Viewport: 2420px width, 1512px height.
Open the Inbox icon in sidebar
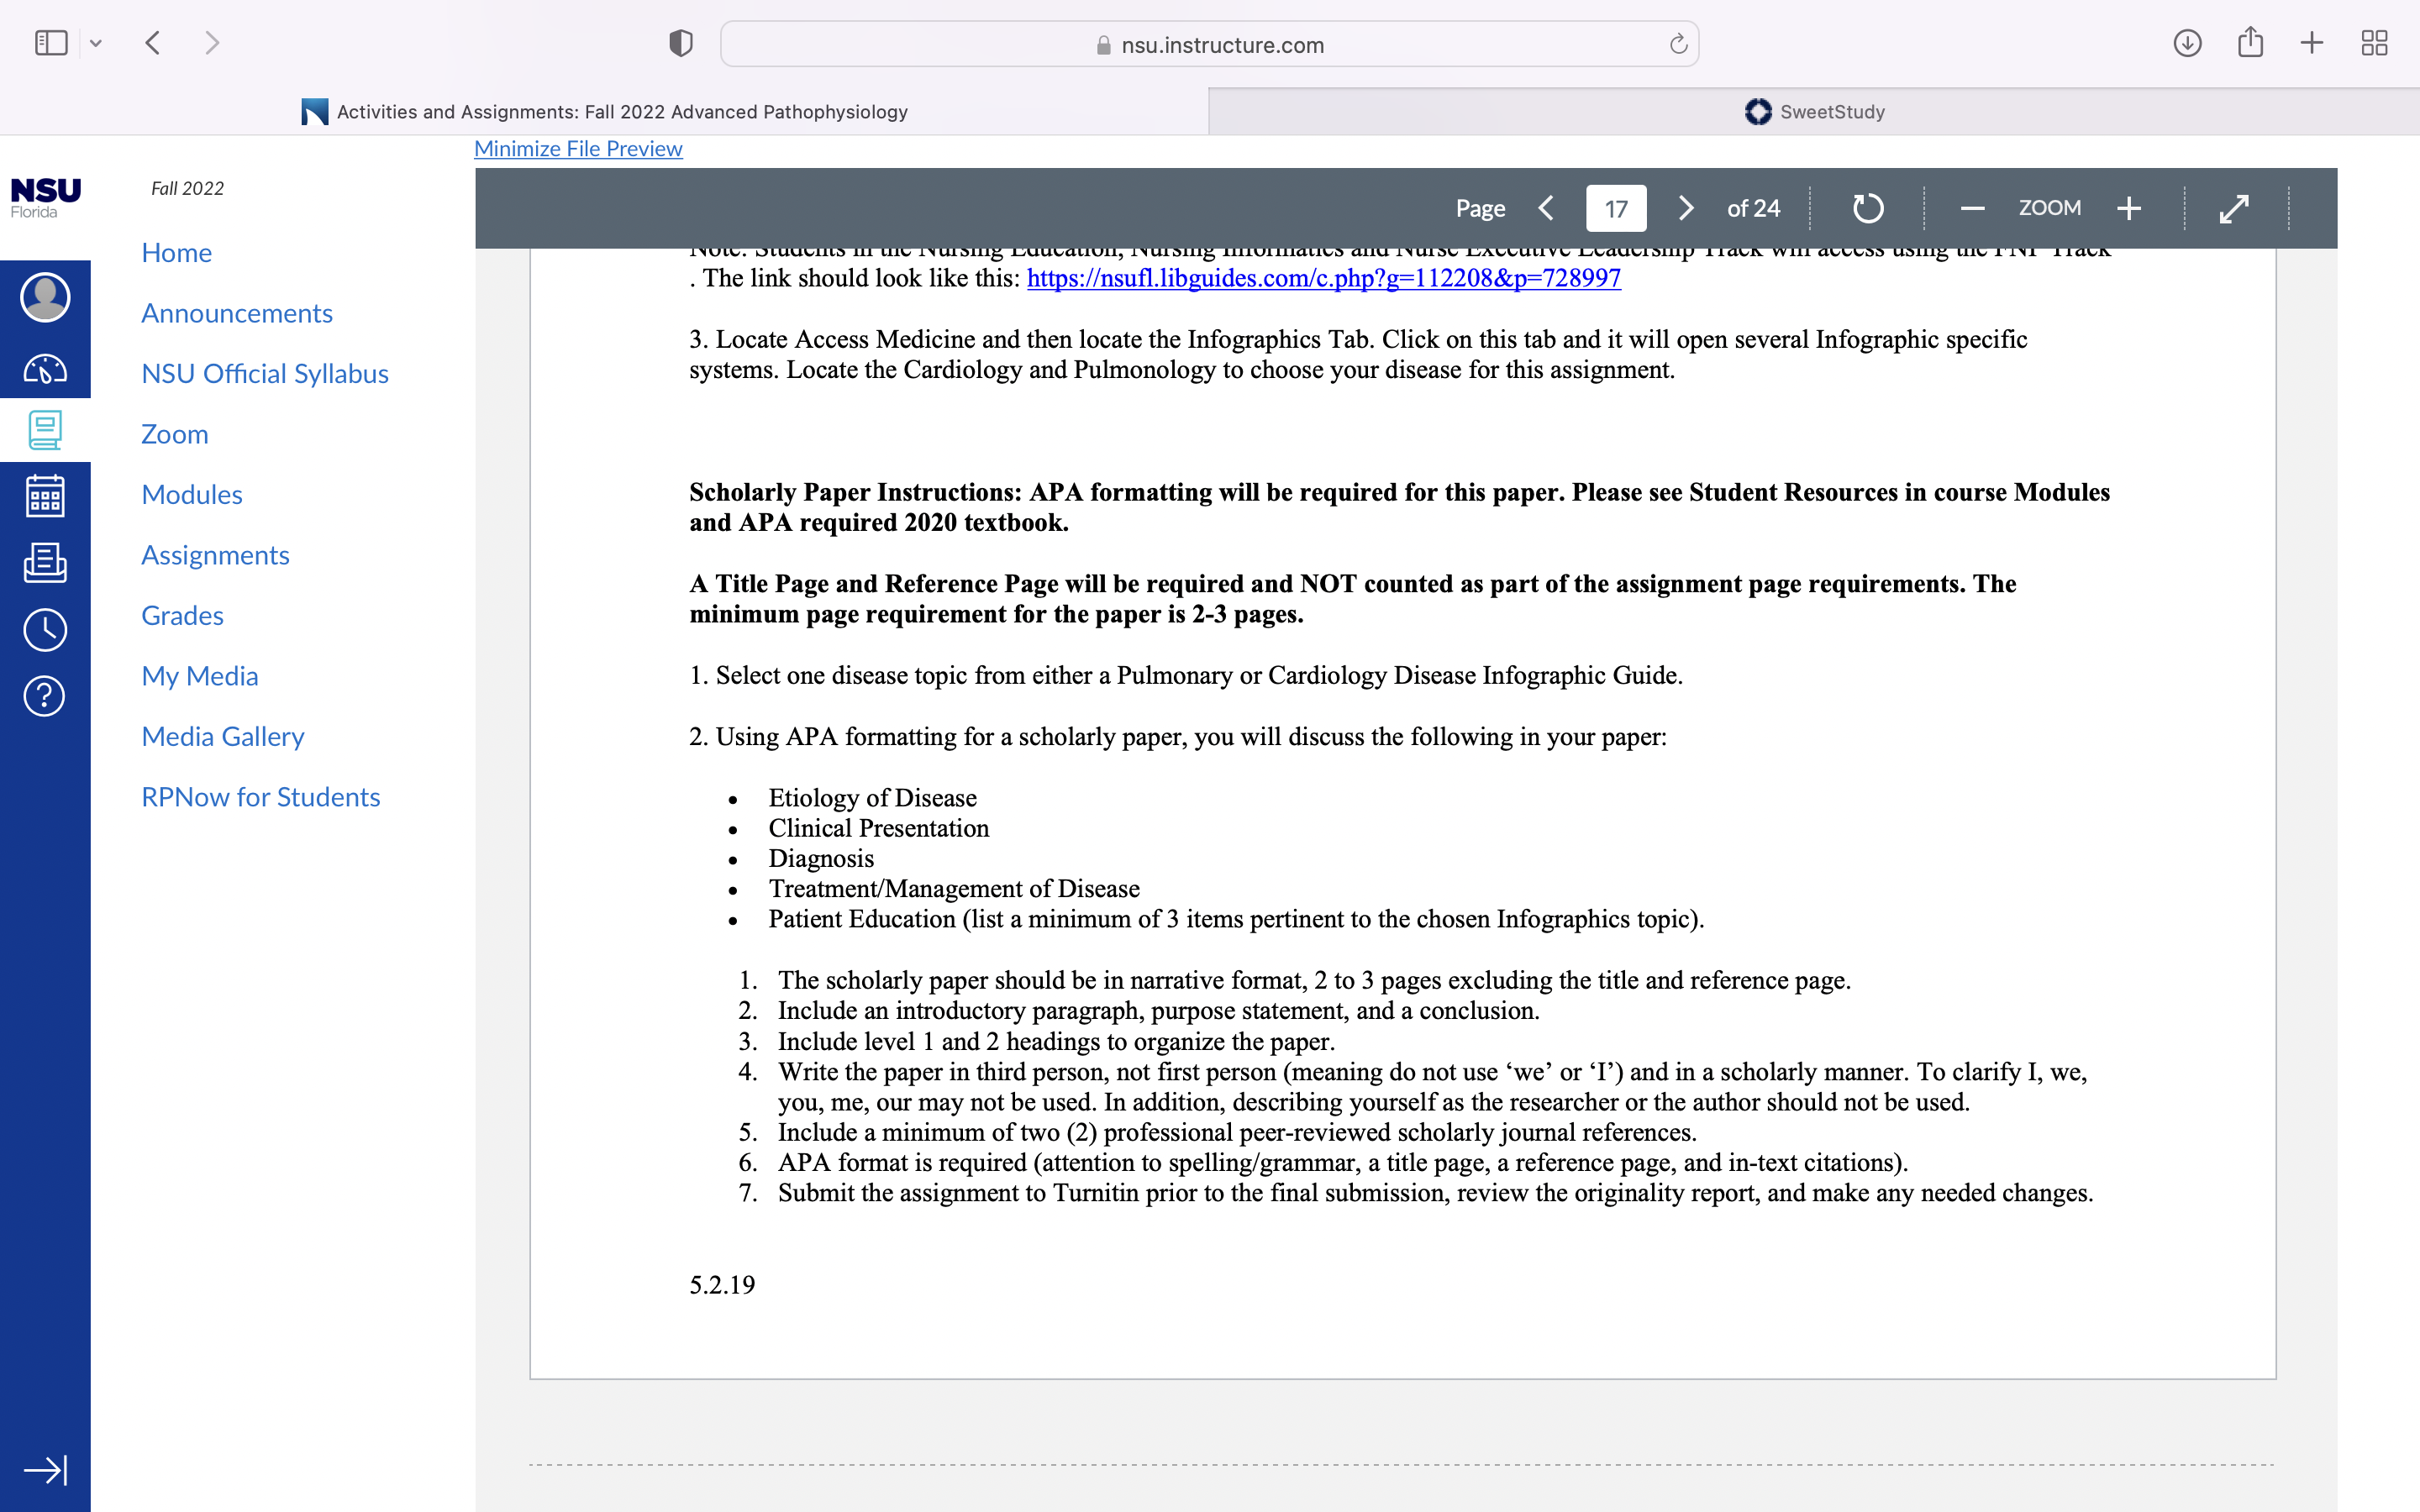click(45, 563)
